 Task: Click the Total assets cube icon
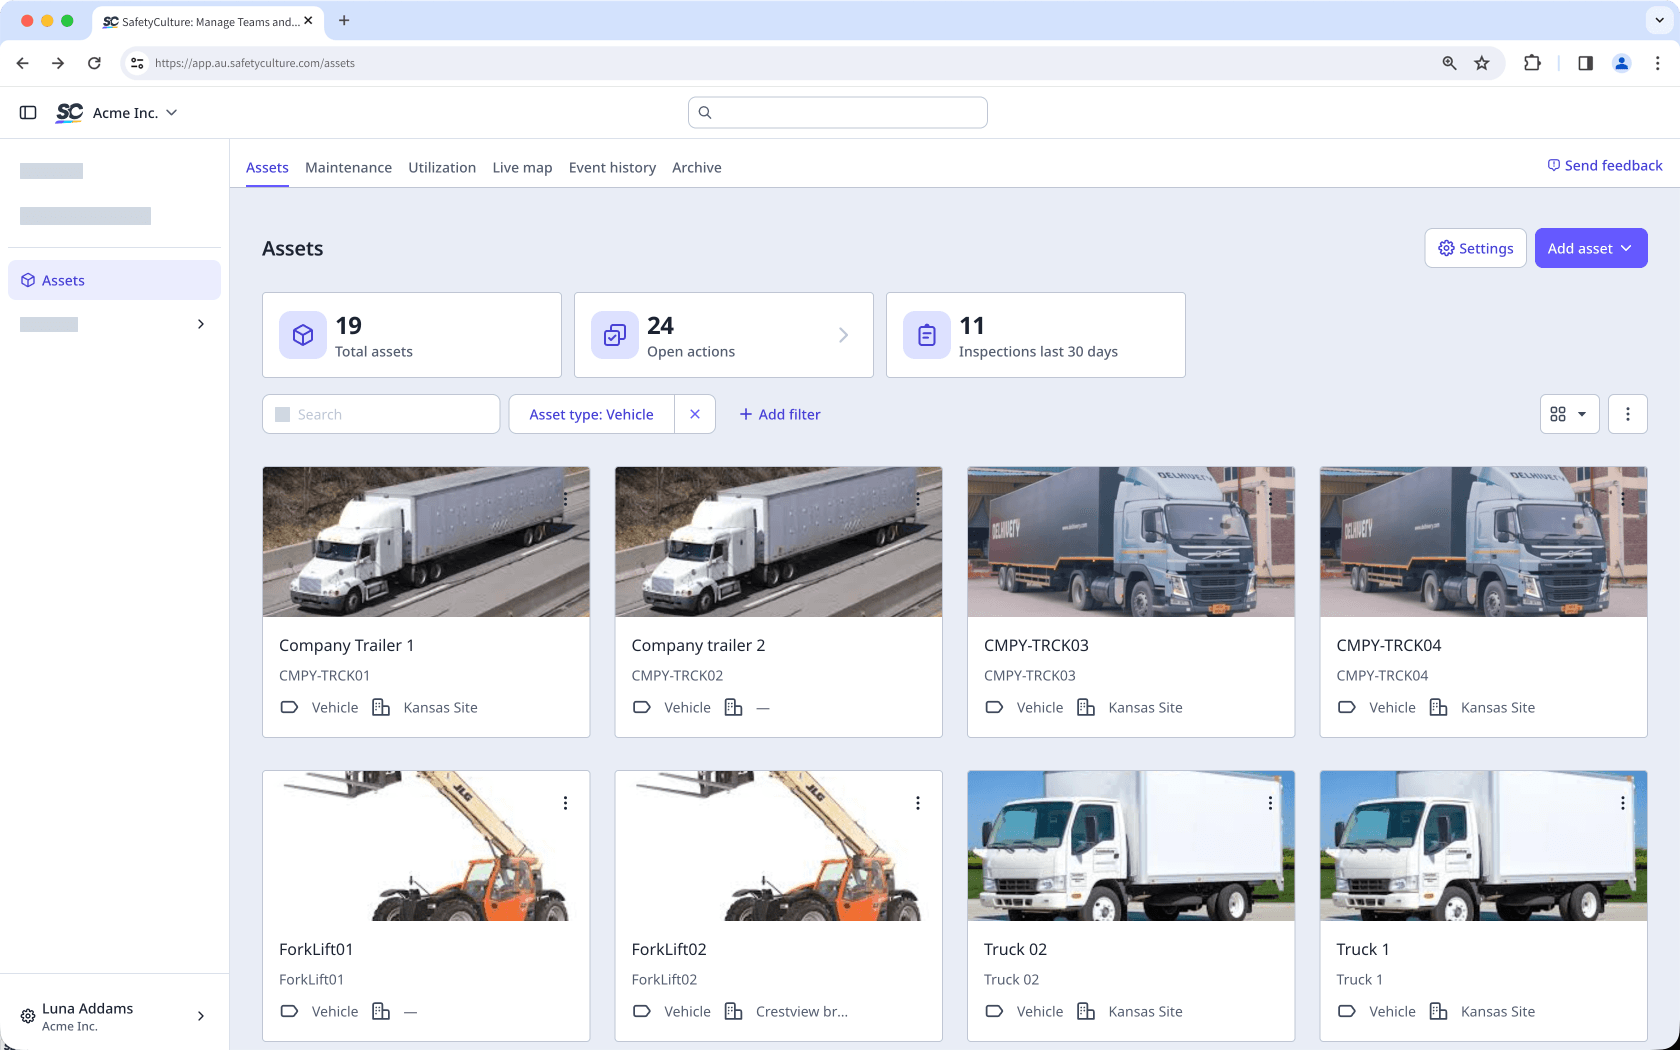303,335
